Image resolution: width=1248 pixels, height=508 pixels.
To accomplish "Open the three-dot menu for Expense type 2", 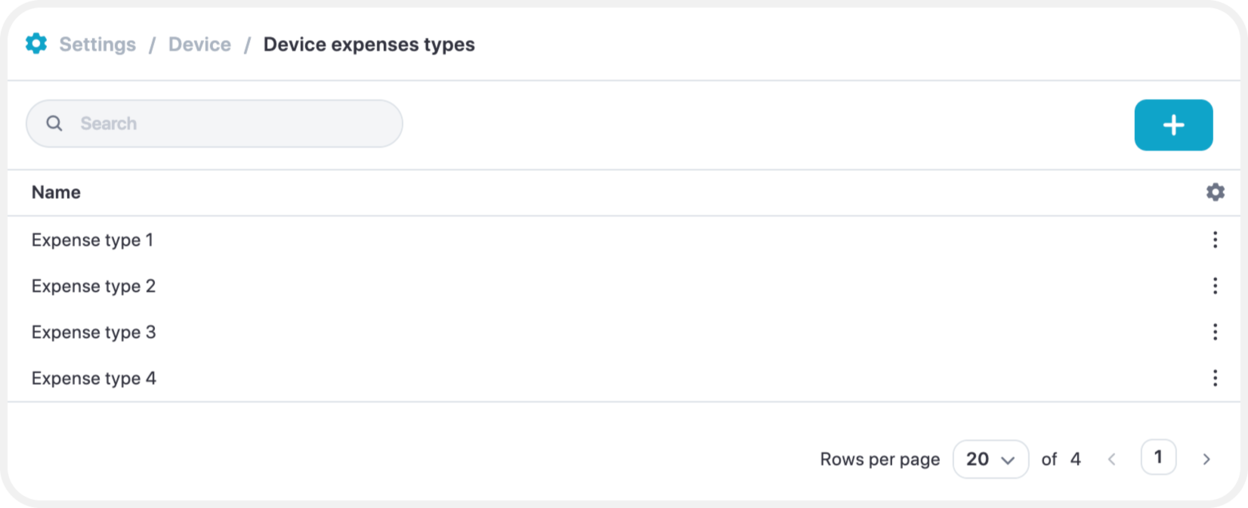I will (x=1215, y=286).
